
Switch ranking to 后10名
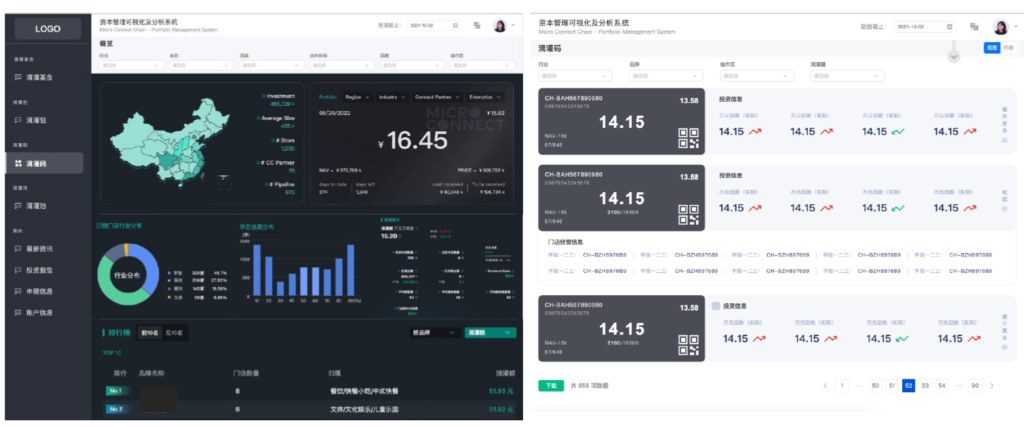coord(174,332)
